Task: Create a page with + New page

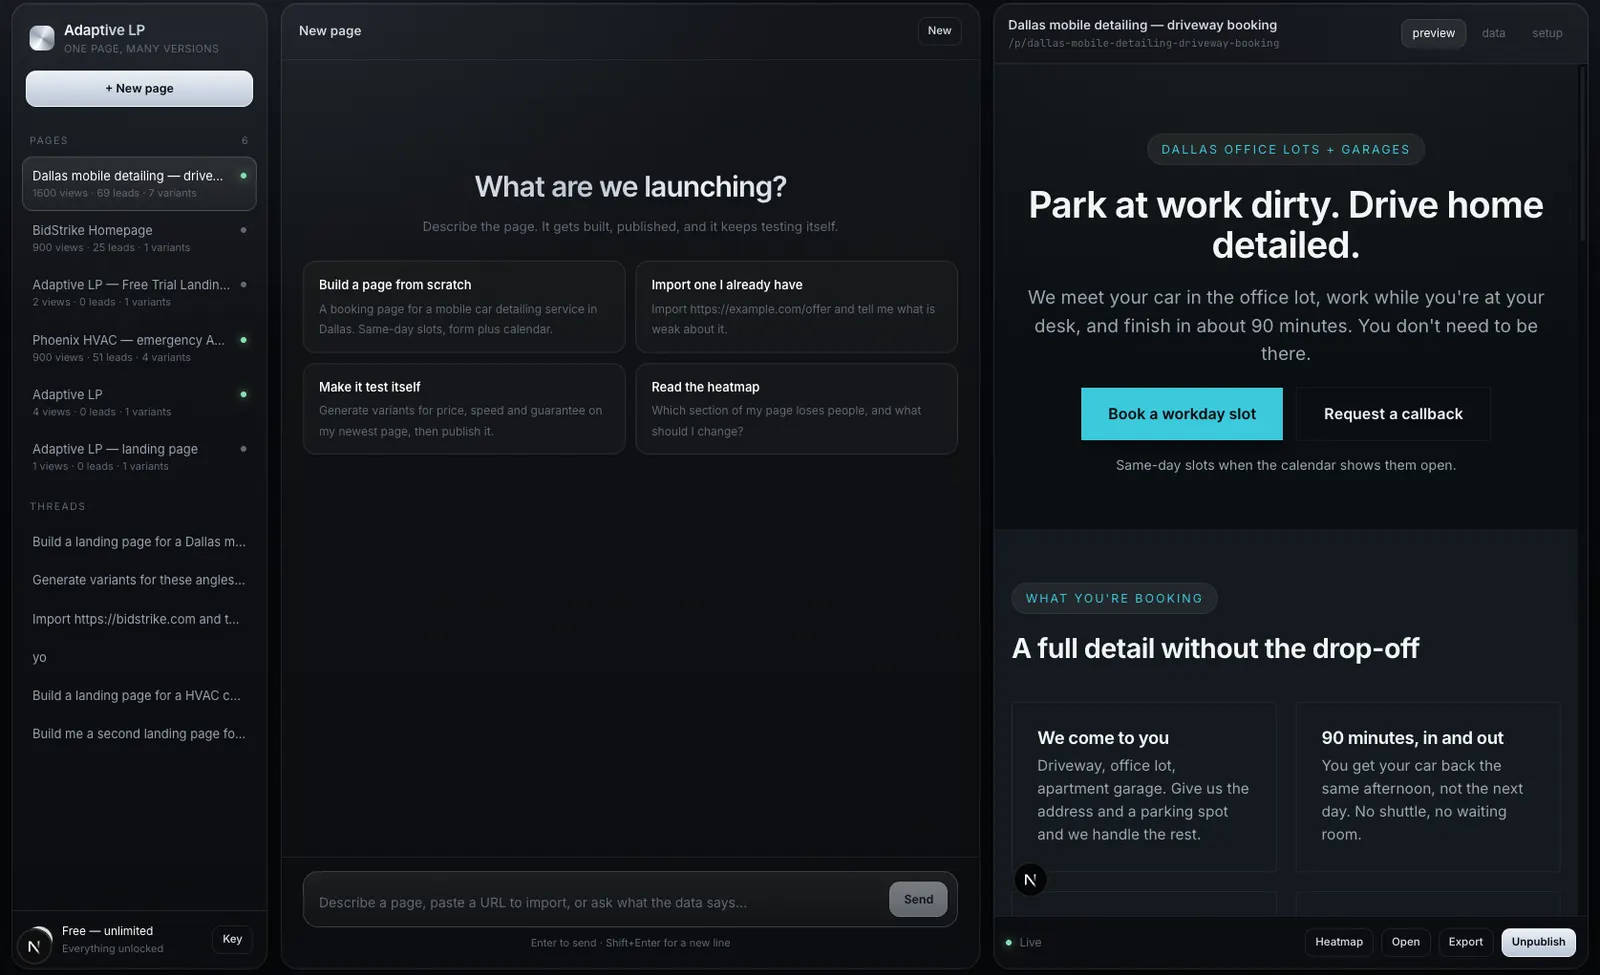Action: point(139,88)
